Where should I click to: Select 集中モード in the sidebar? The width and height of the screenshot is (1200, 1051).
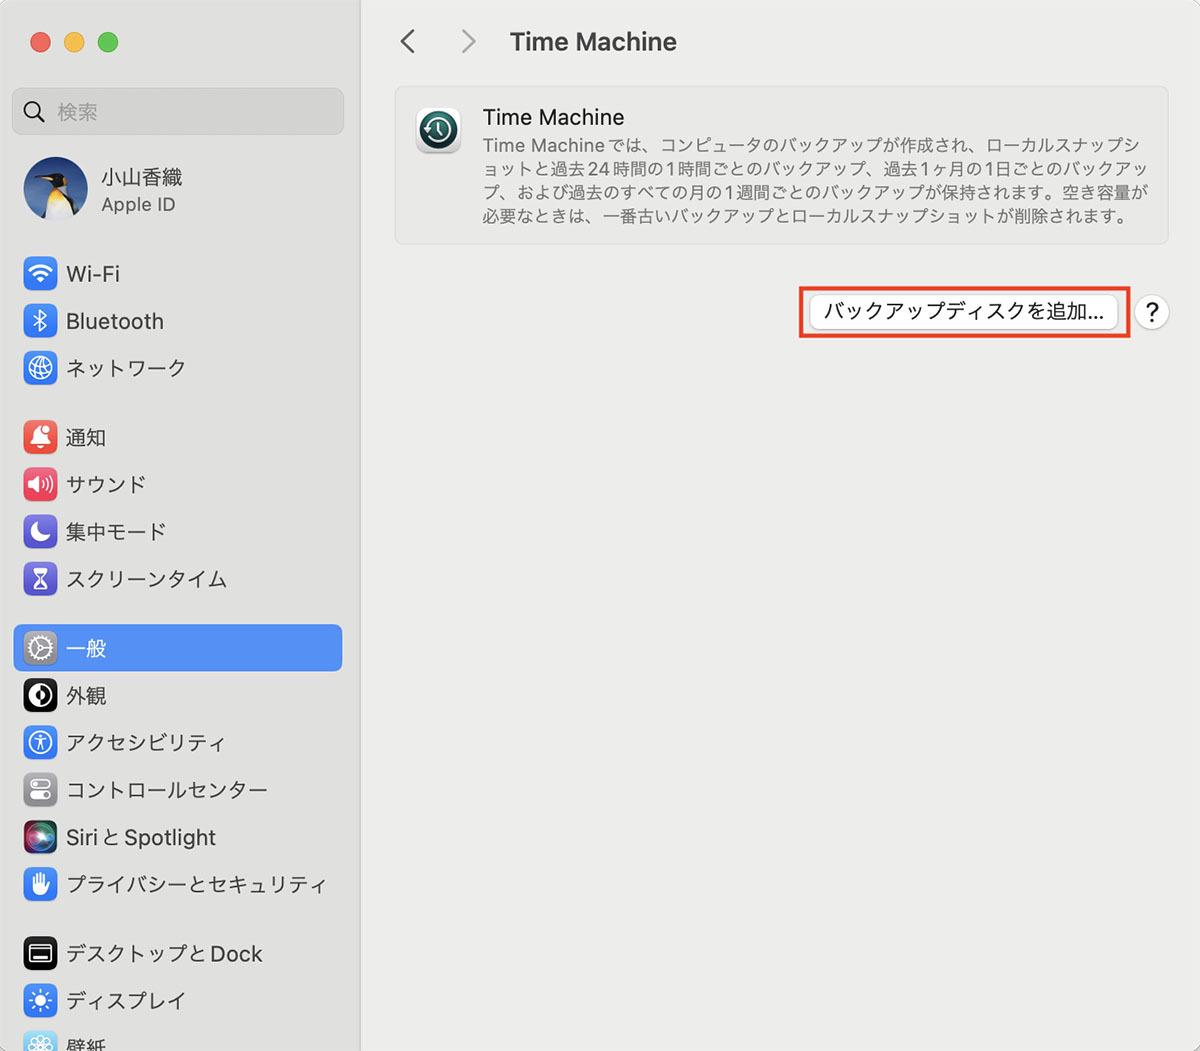[x=178, y=531]
